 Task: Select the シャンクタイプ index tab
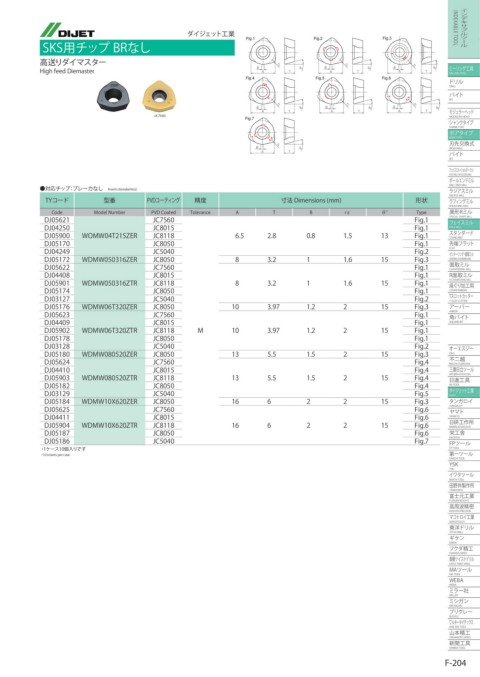464,124
